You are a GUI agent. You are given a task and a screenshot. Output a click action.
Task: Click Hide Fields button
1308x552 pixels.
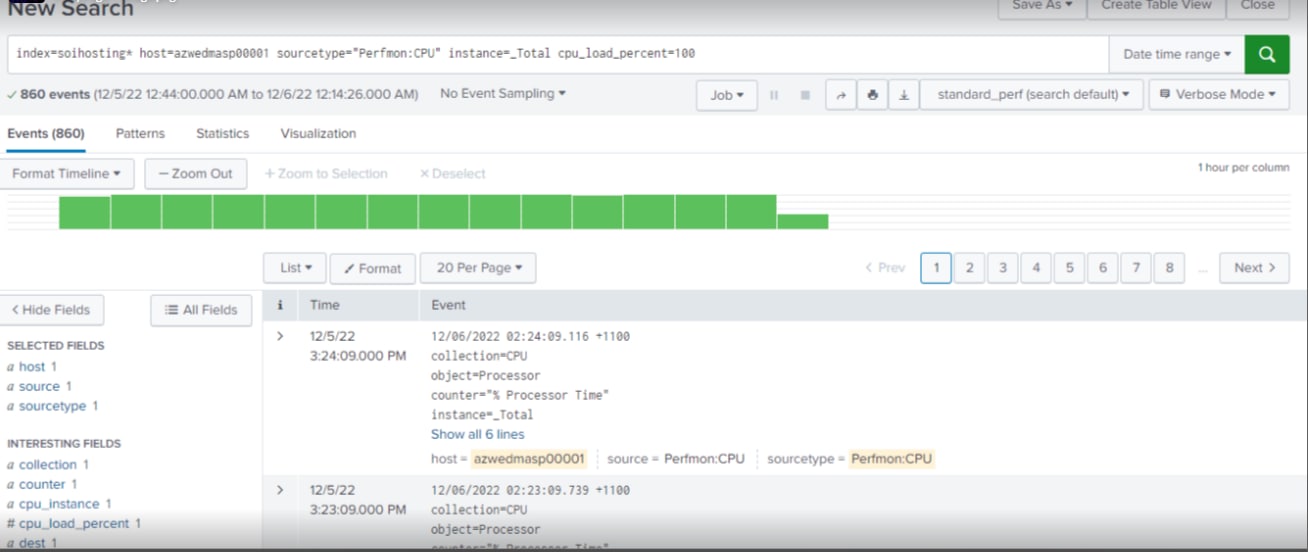(51, 310)
